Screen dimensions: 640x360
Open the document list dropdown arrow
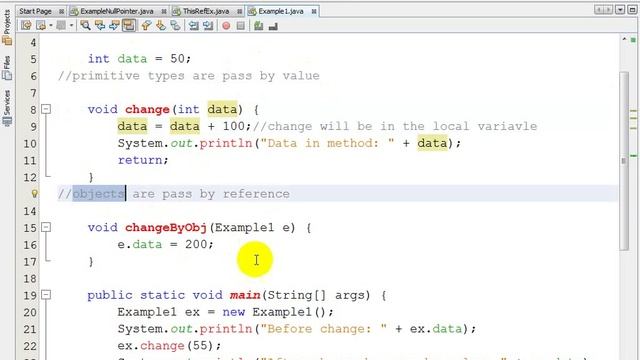point(620,10)
